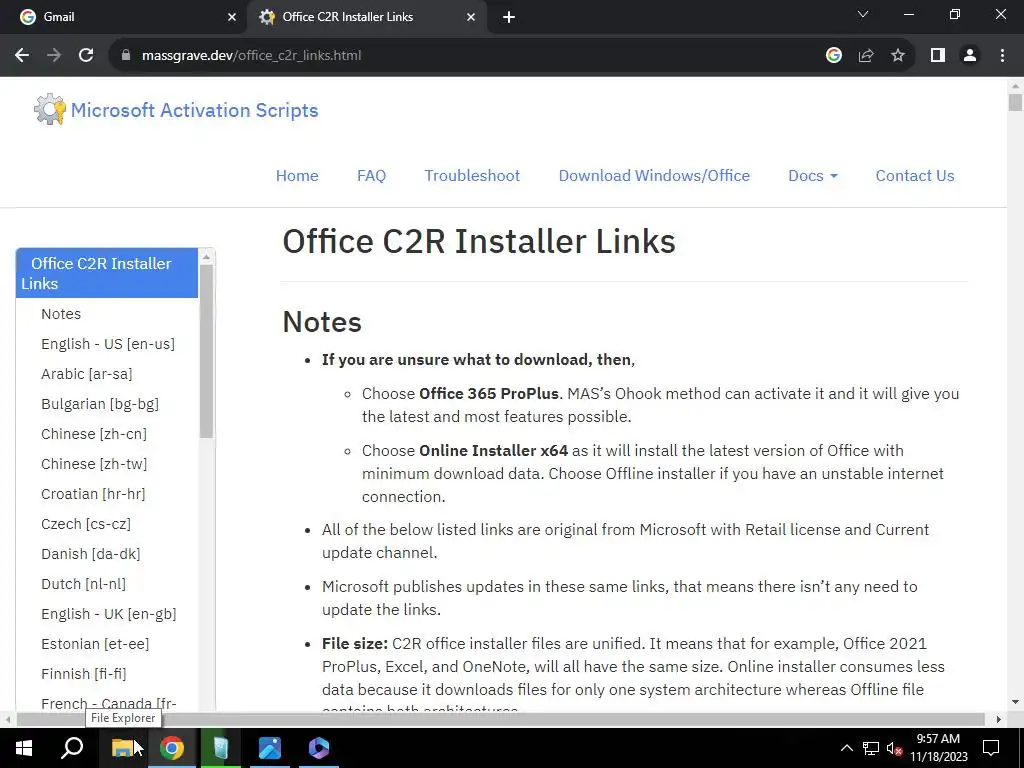Close the Office C2R Installer Links tab
Screen dimensions: 1024x768
pyautogui.click(x=471, y=17)
